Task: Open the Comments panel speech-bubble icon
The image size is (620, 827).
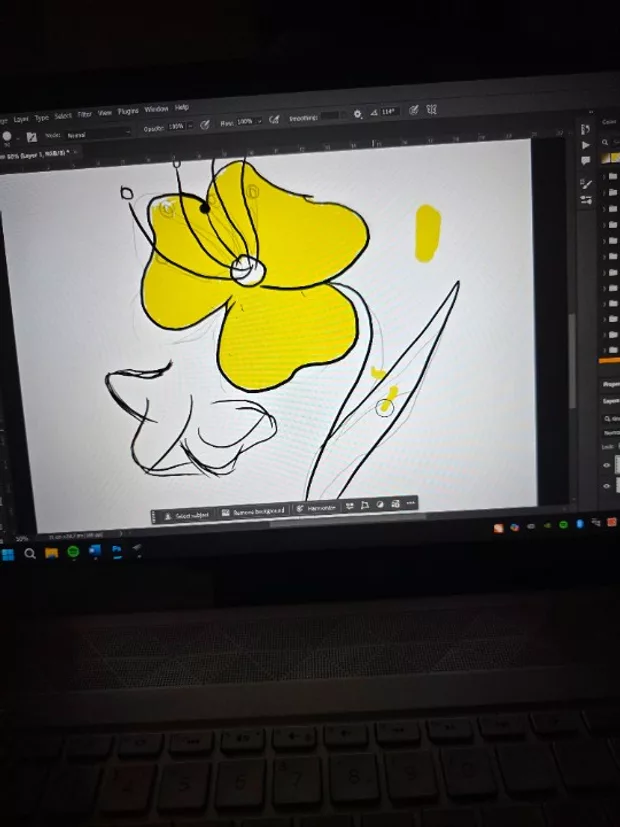Action: [586, 161]
